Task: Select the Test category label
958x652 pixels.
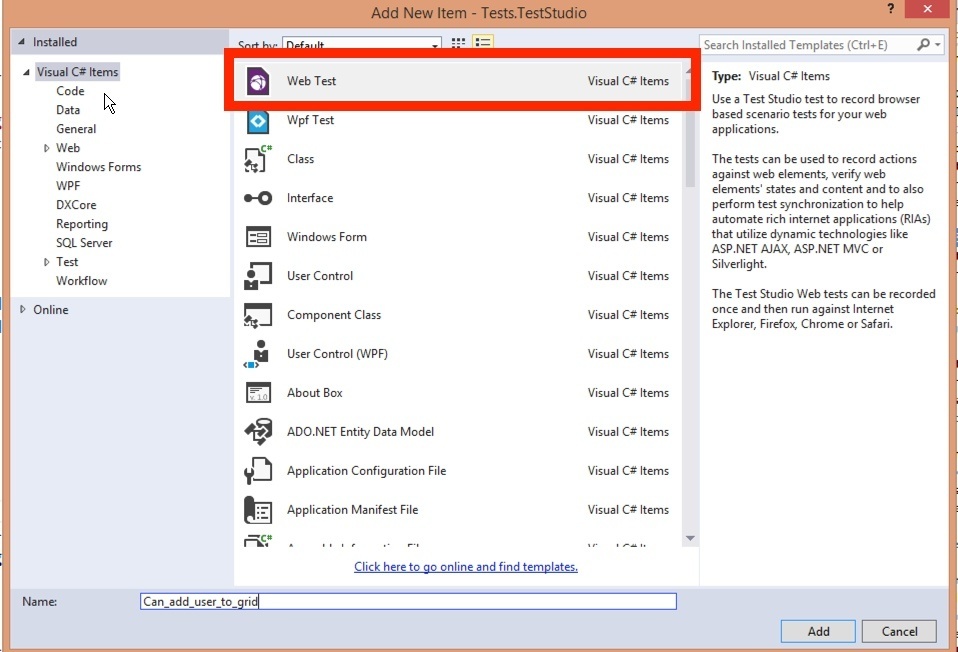Action: [x=67, y=262]
